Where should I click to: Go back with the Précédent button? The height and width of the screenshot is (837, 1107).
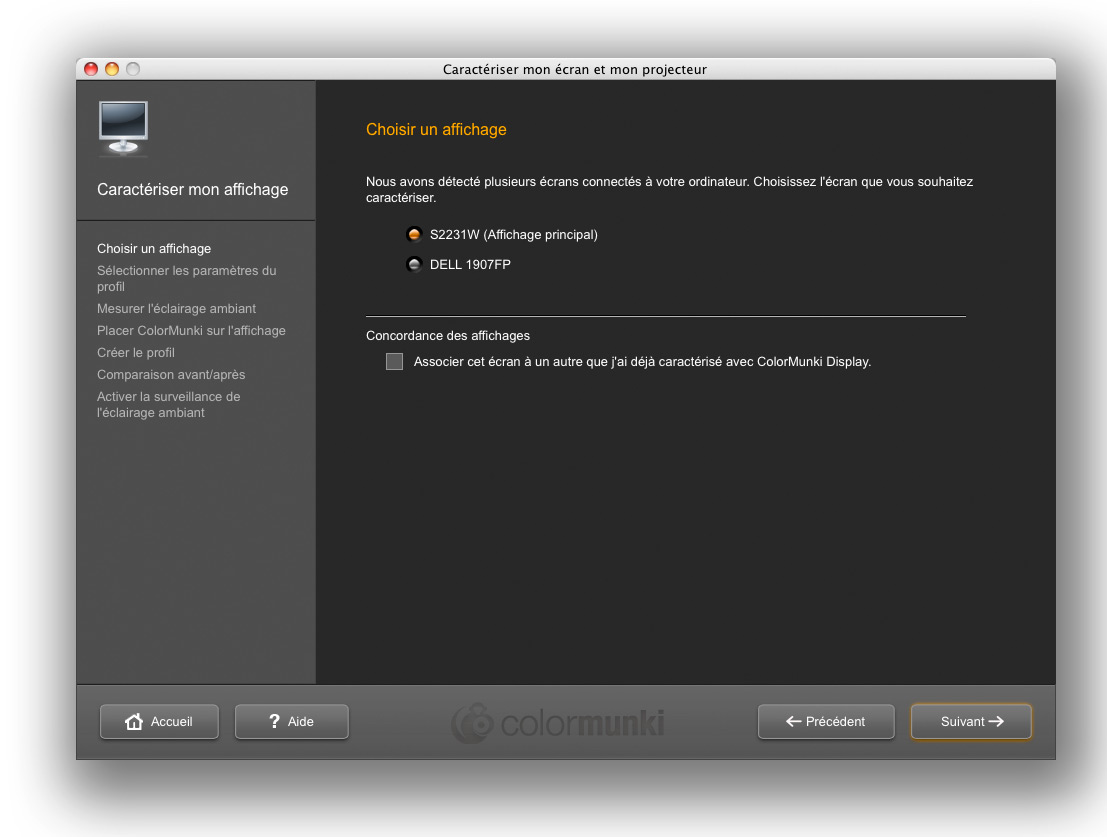[x=826, y=721]
